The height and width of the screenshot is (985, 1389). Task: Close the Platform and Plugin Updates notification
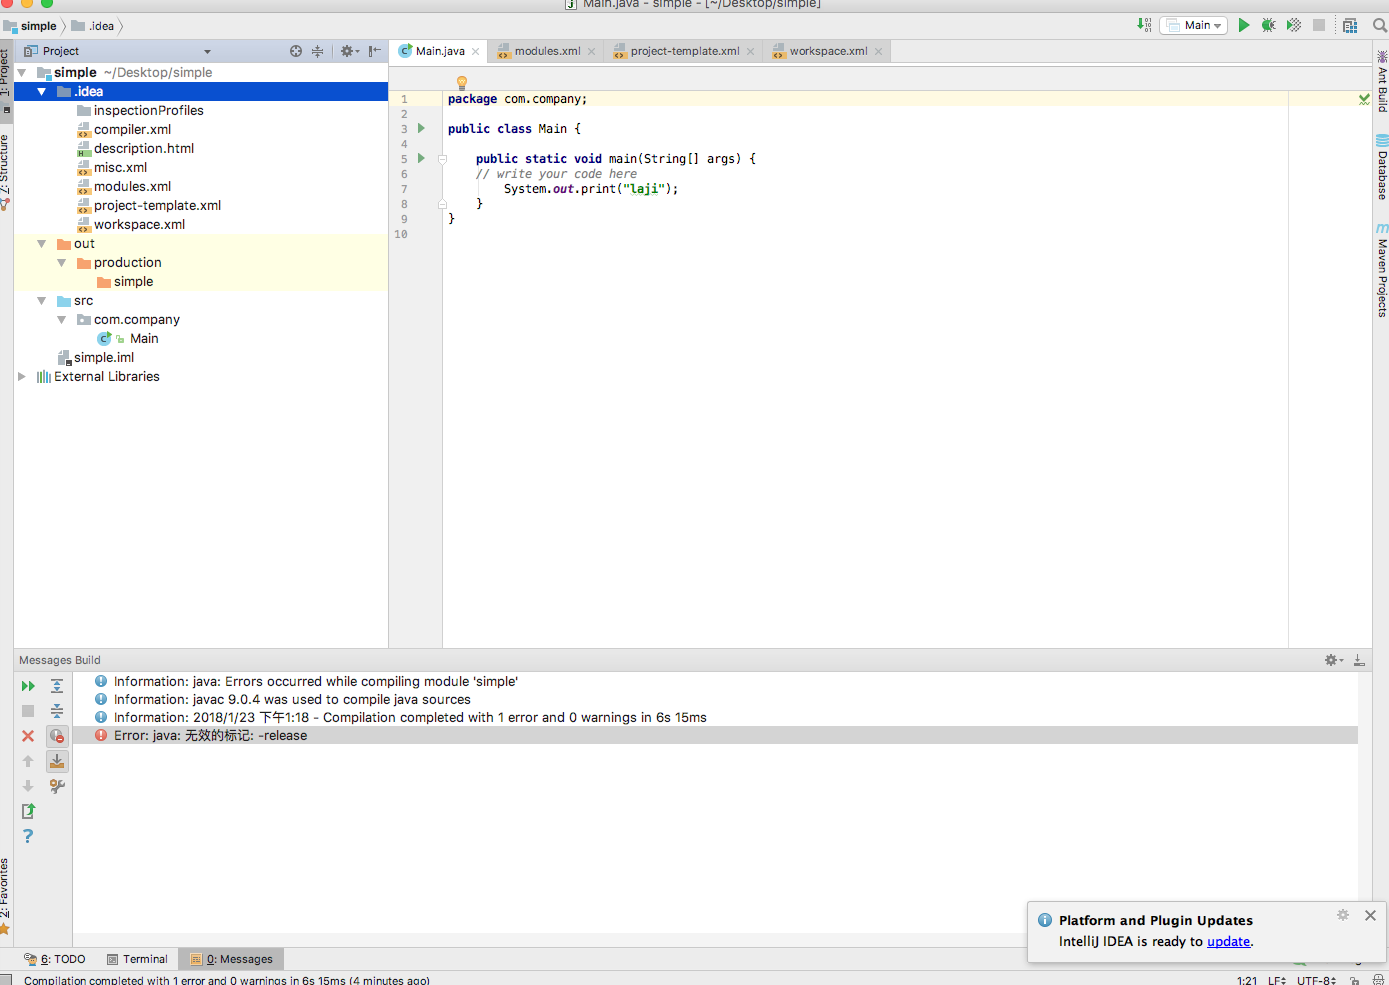pyautogui.click(x=1370, y=915)
